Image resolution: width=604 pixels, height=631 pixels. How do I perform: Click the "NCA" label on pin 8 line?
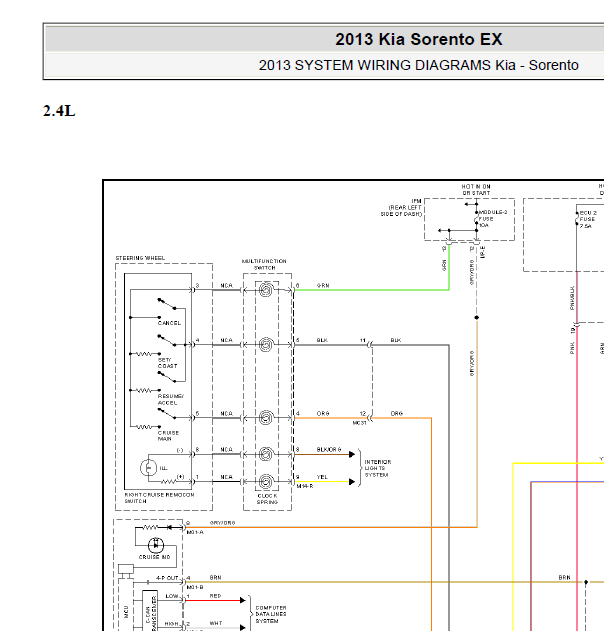click(x=227, y=450)
